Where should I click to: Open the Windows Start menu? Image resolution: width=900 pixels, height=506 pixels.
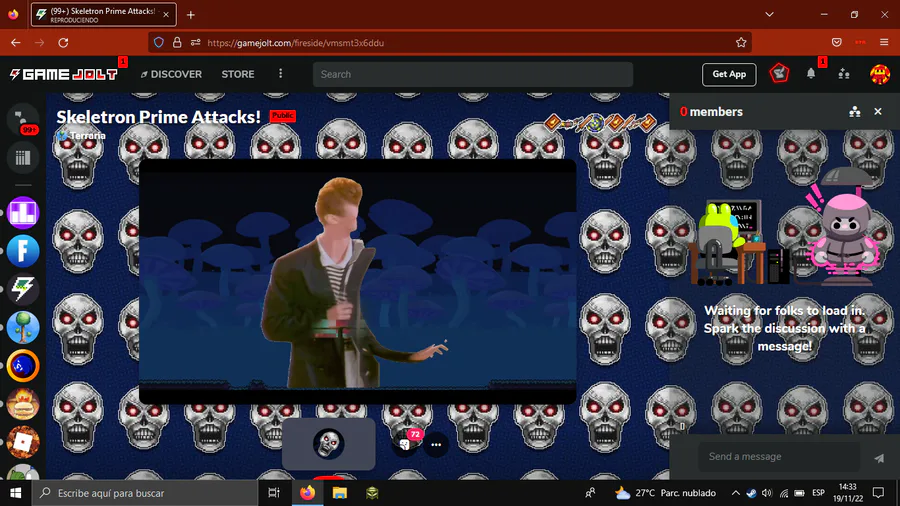(15, 493)
